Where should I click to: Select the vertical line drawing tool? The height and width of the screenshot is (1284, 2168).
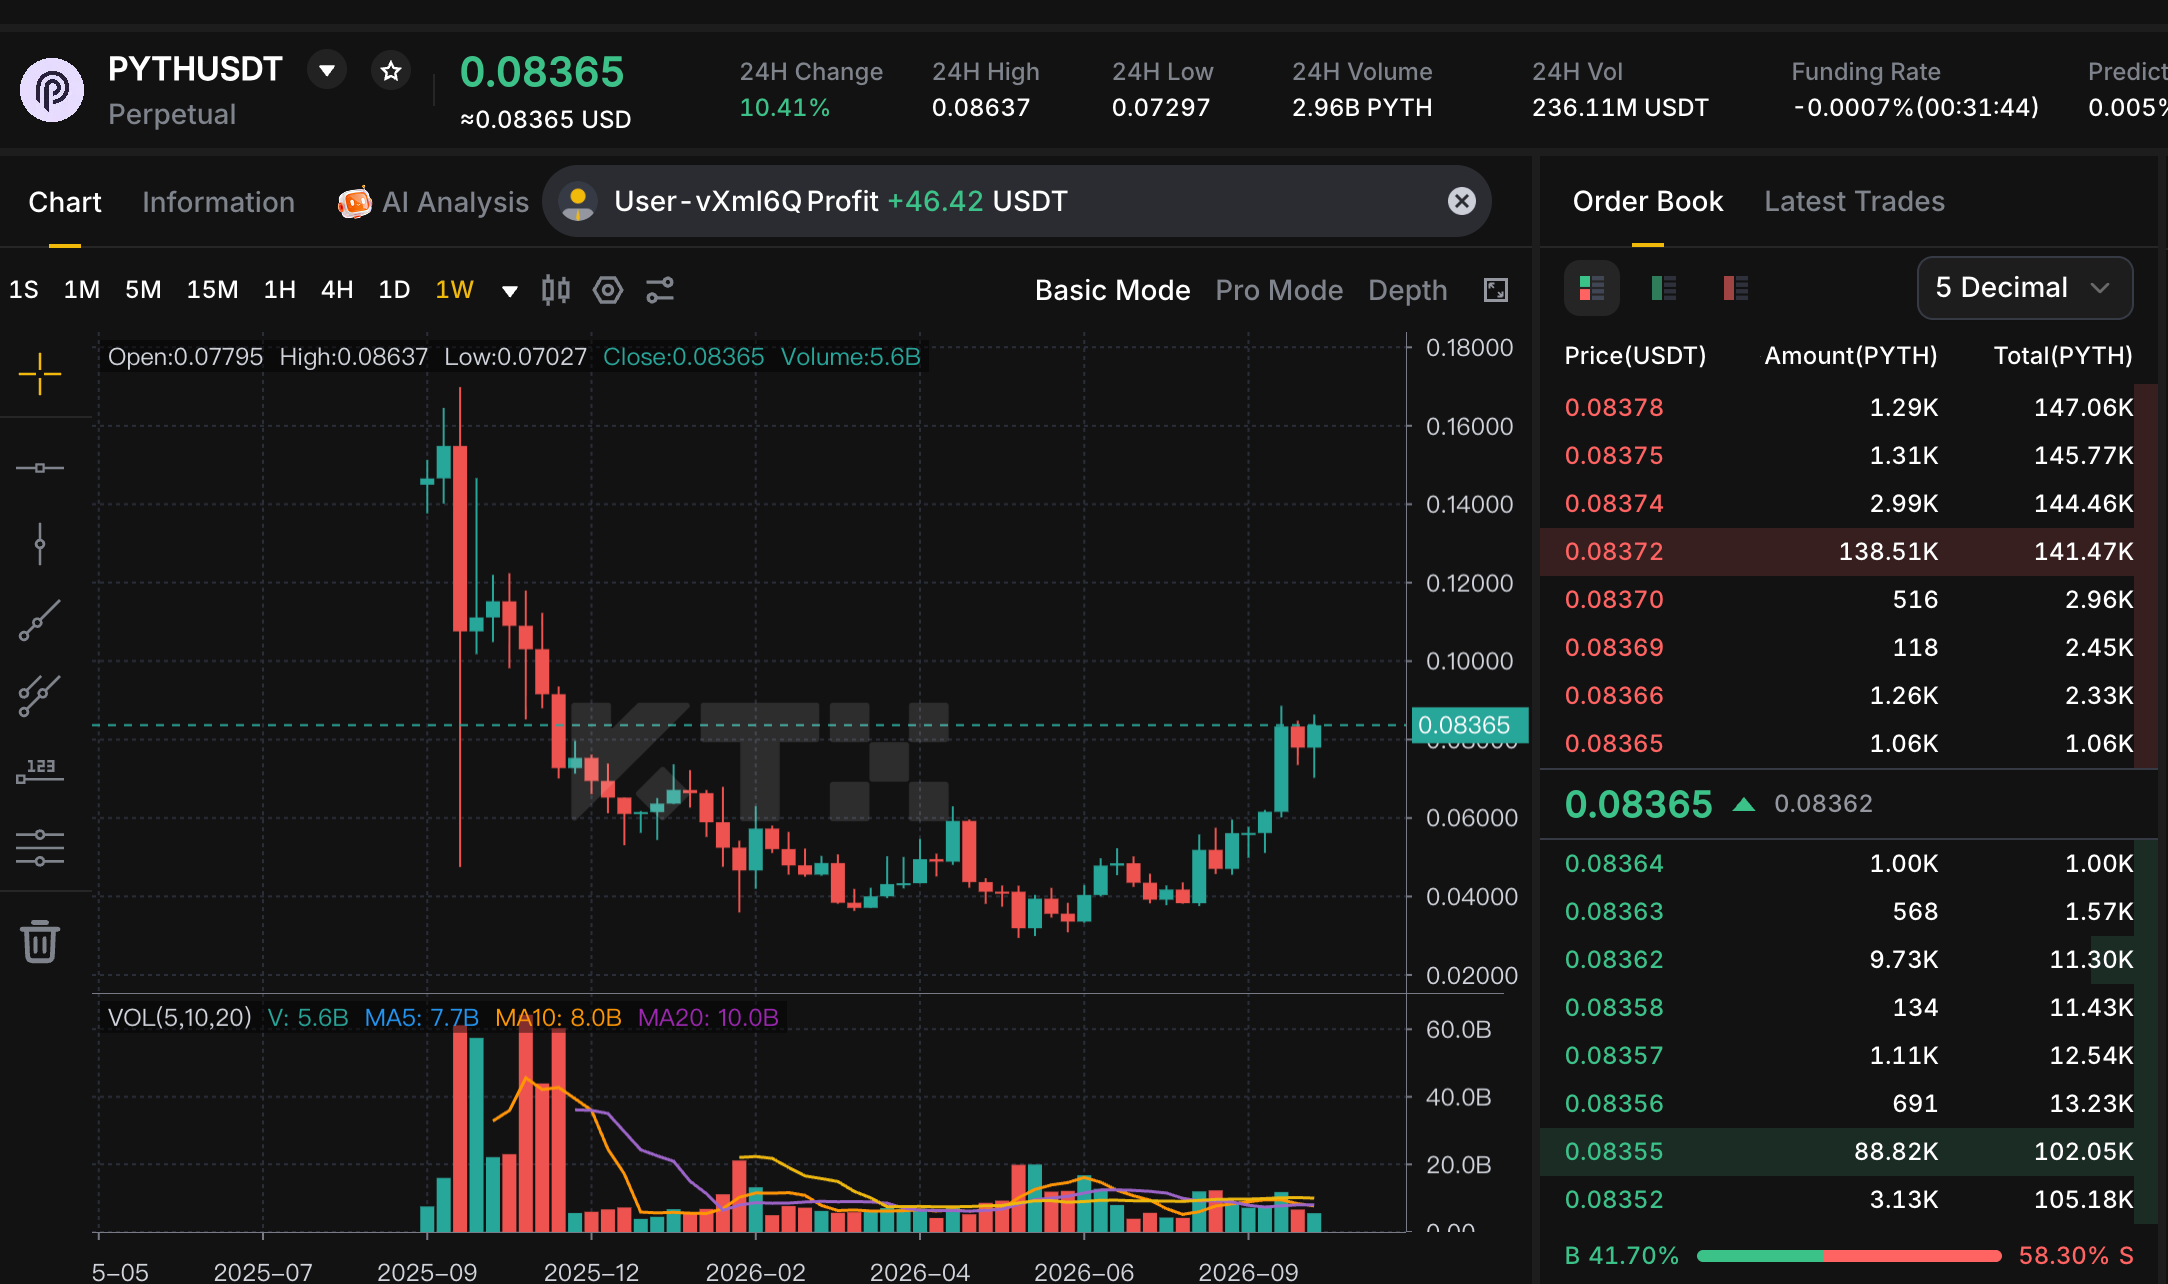point(40,544)
